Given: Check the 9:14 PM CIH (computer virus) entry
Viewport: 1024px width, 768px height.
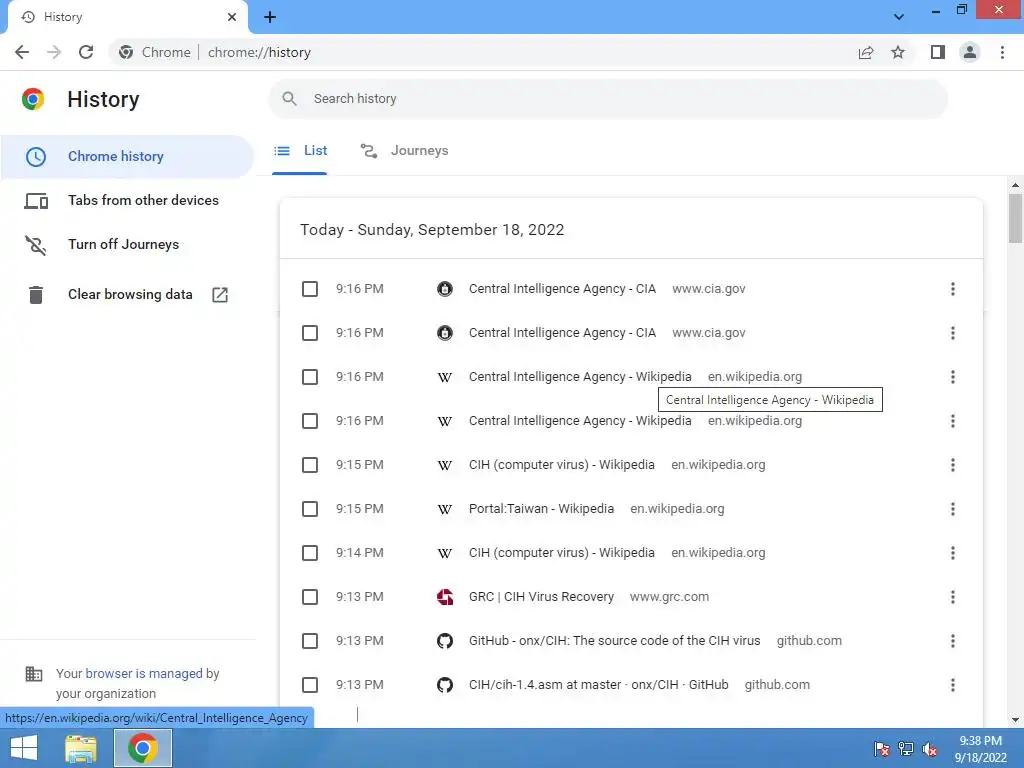Looking at the screenshot, I should click(310, 553).
